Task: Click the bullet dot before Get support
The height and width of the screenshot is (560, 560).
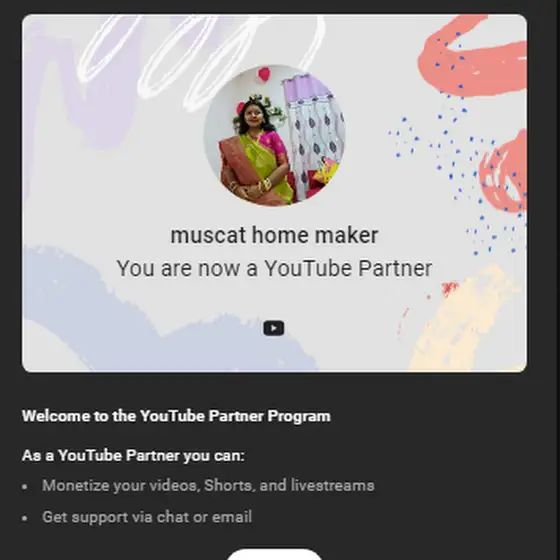Action: (24, 518)
